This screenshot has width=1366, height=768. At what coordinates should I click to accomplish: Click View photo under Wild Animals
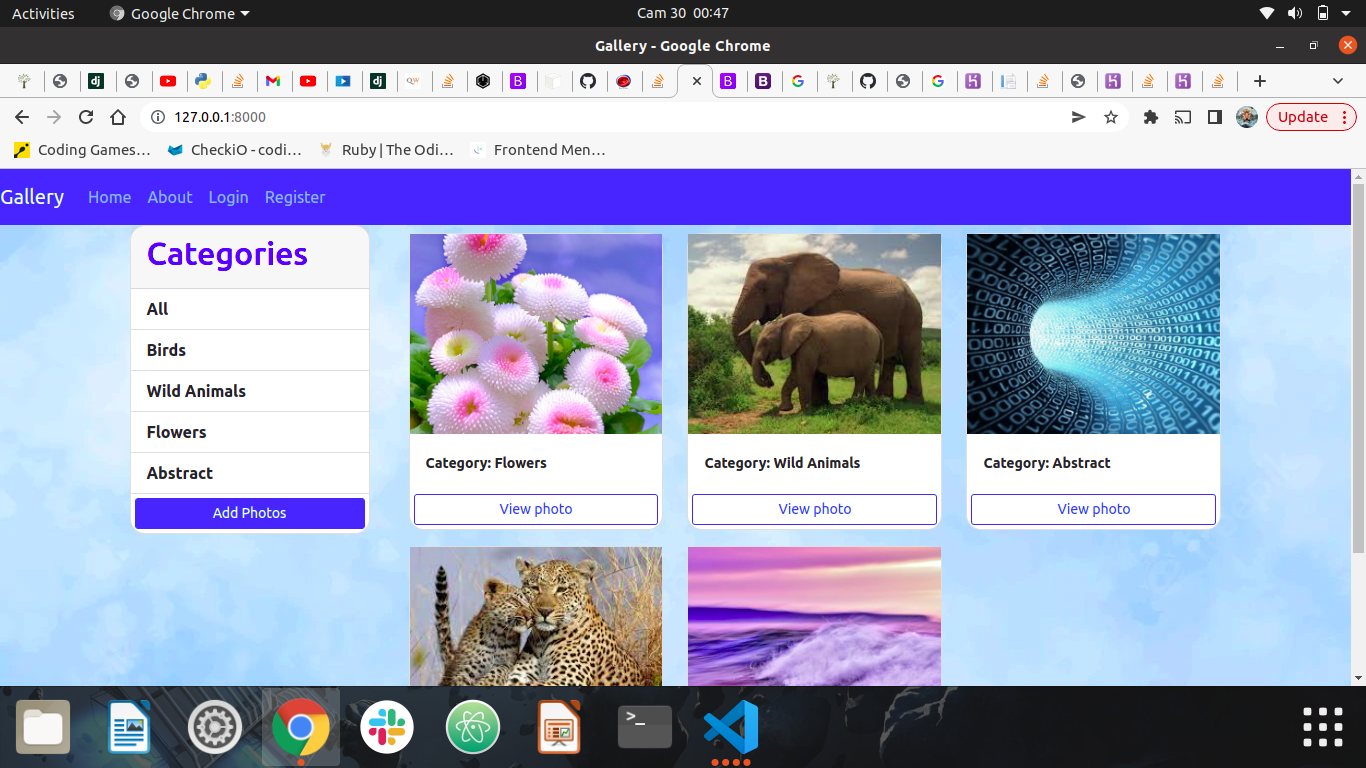pos(814,509)
